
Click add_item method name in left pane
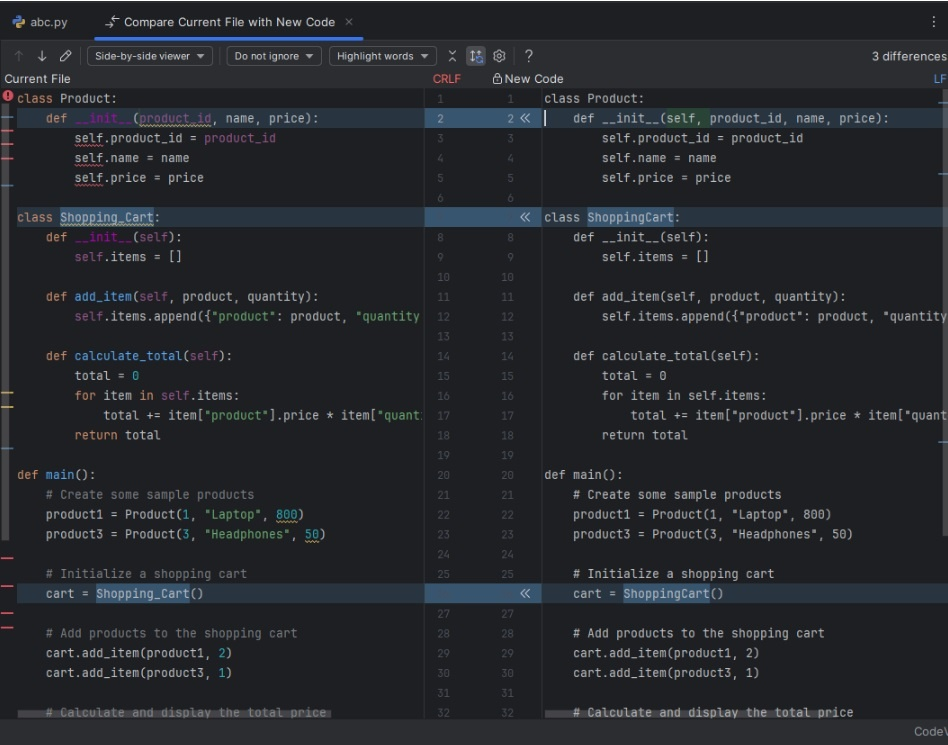click(x=103, y=296)
